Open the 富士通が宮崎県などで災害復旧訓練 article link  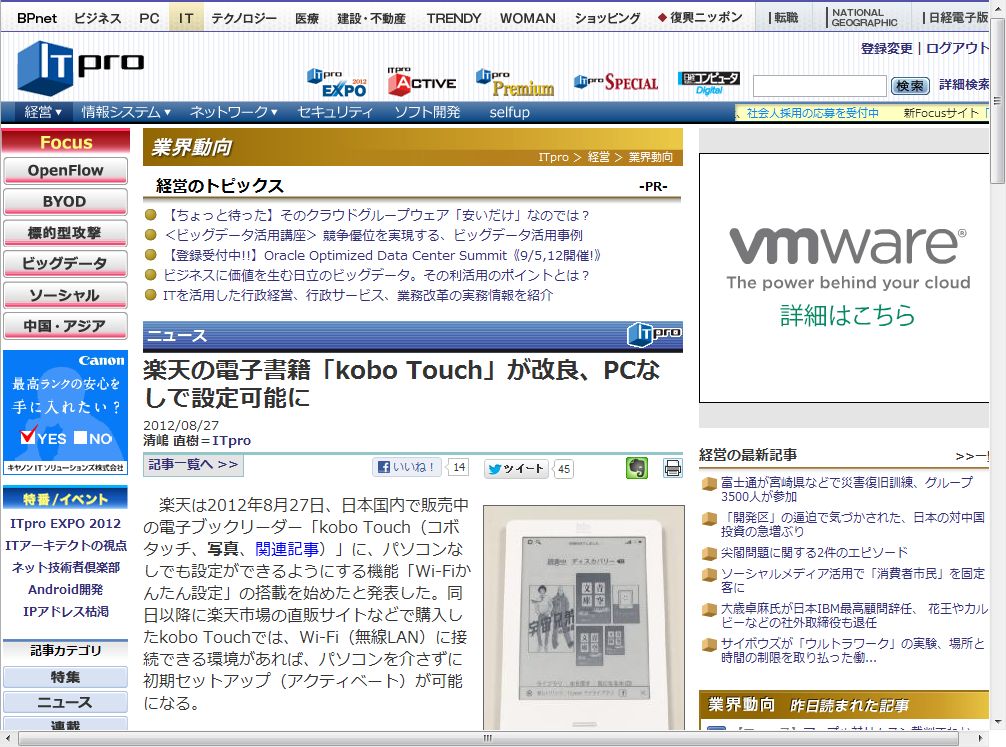pos(846,489)
